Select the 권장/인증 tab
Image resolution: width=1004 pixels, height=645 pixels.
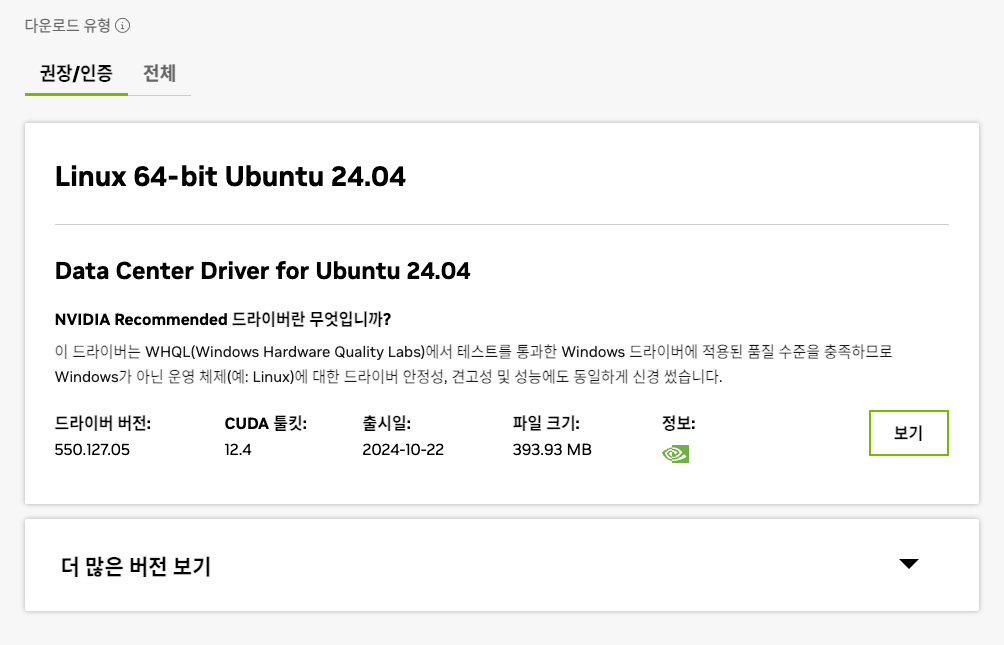[76, 74]
